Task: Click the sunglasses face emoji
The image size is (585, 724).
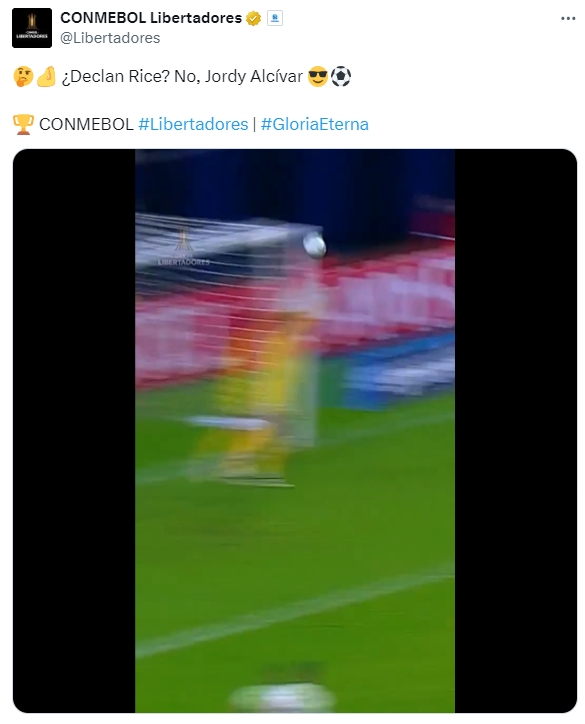Action: coord(318,77)
